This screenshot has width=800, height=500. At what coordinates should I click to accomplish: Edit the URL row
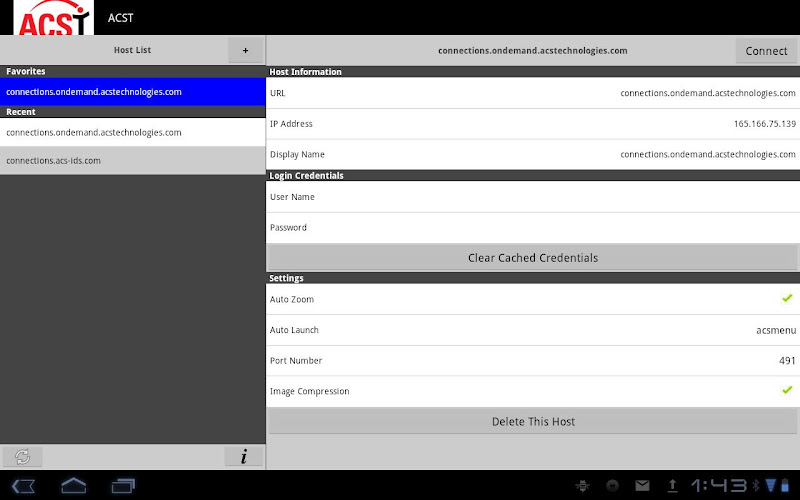tap(533, 93)
